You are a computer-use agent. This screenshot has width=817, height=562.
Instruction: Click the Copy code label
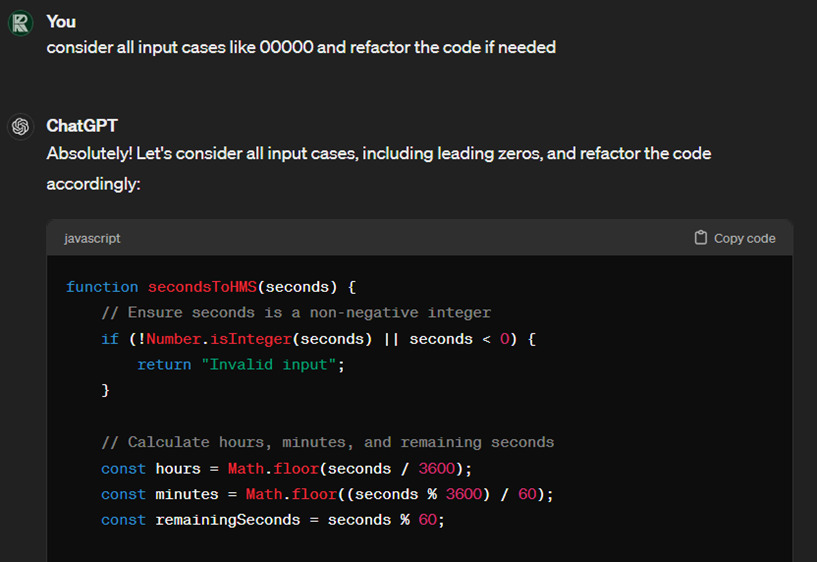(x=745, y=238)
